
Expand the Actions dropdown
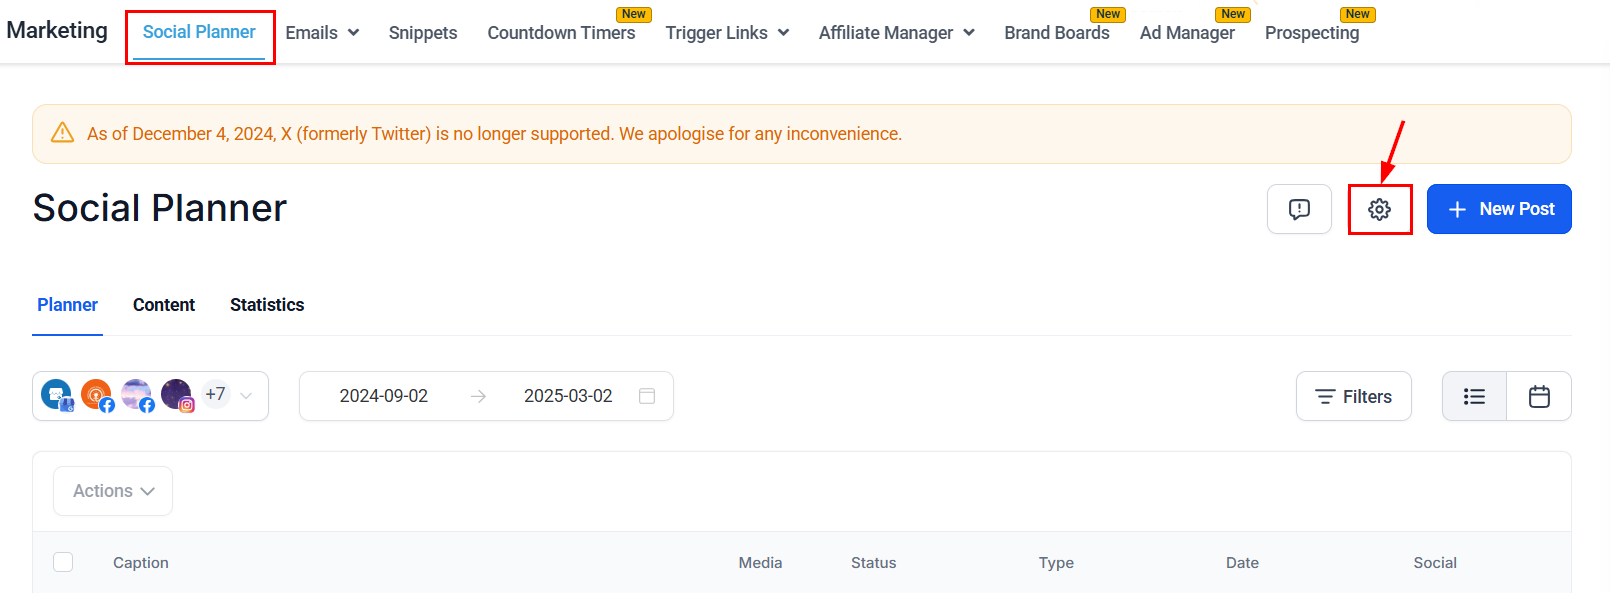pos(113,491)
